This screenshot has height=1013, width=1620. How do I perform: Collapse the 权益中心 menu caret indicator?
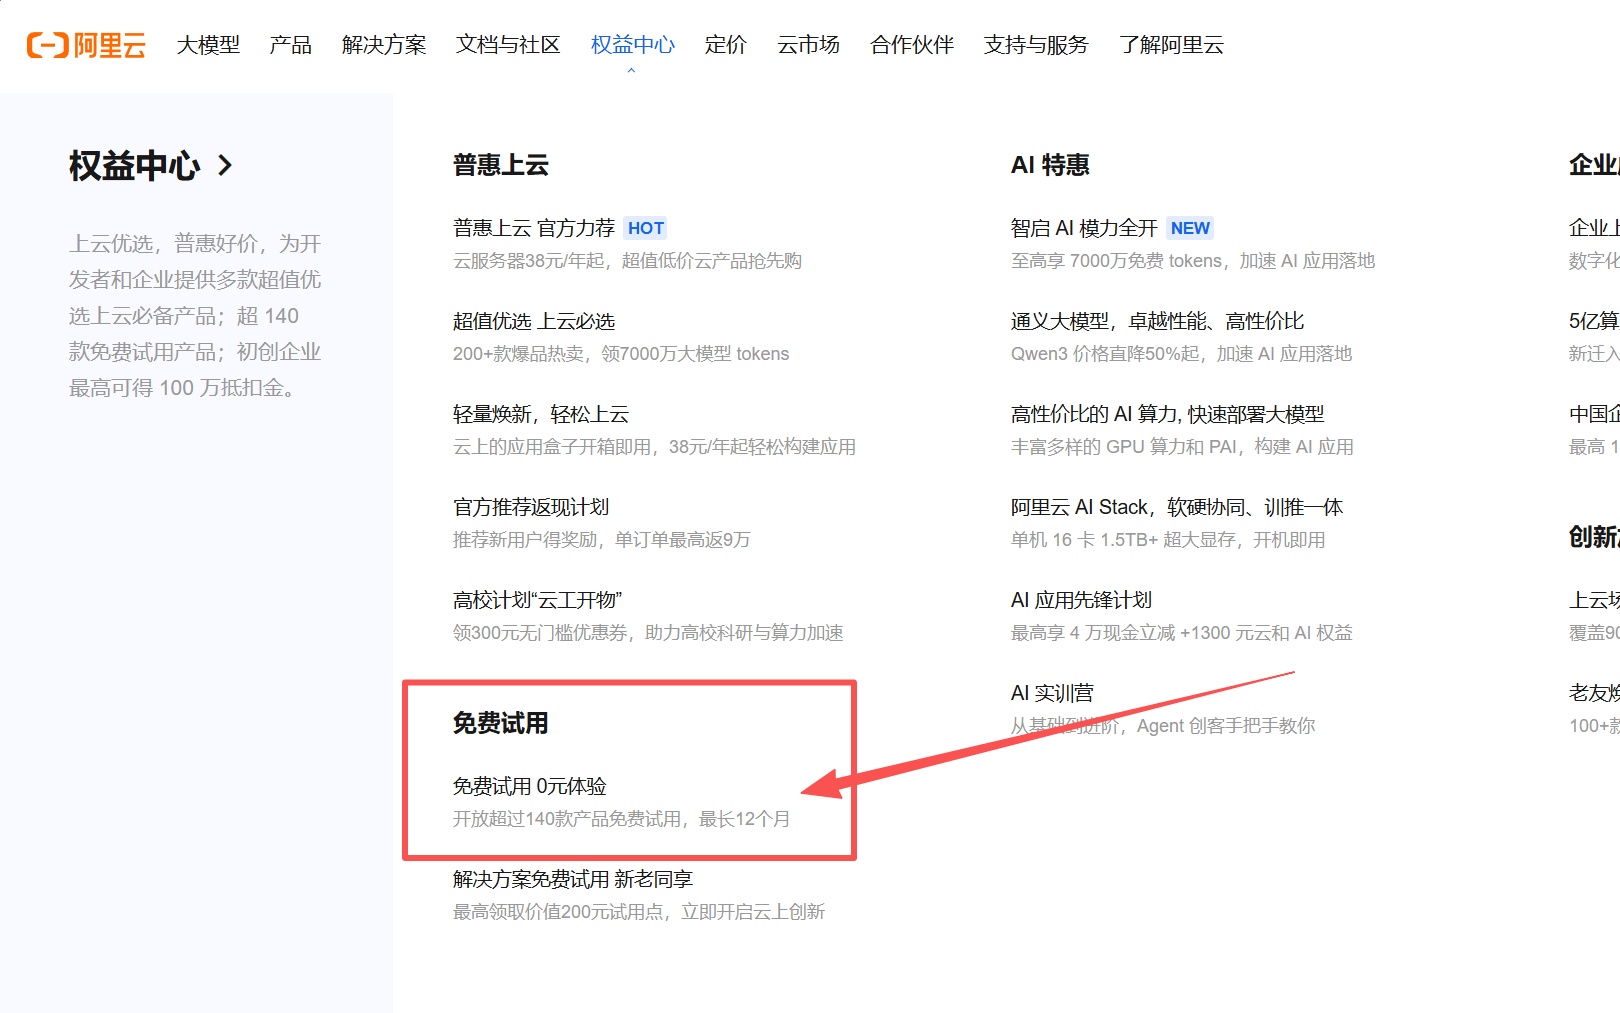click(631, 70)
